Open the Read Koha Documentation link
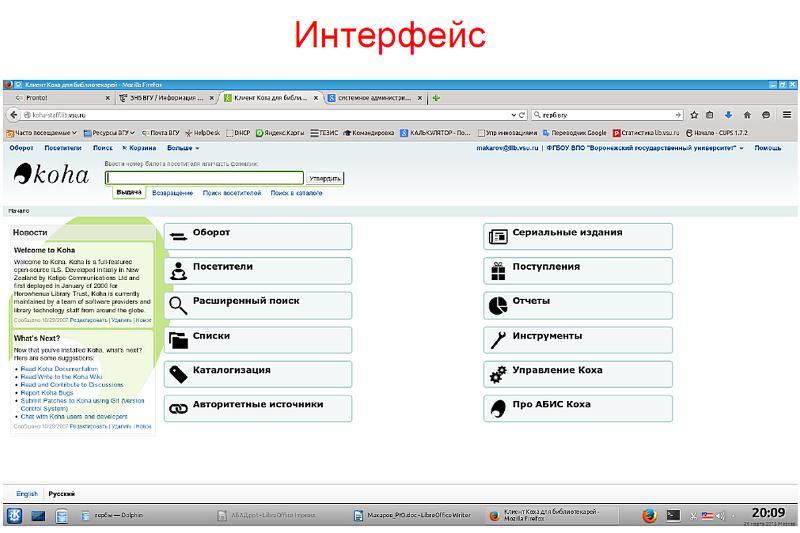Image resolution: width=800 pixels, height=533 pixels. click(x=59, y=369)
